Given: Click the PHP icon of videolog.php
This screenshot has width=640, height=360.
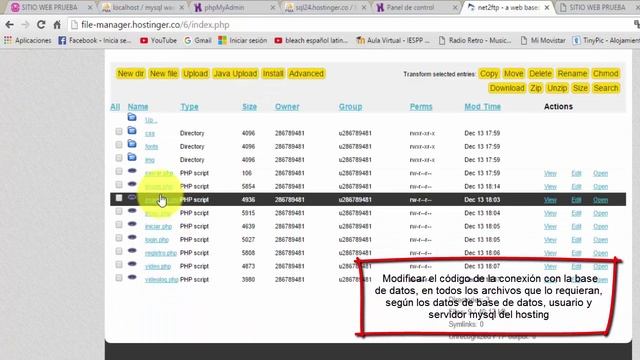Looking at the screenshot, I should pyautogui.click(x=132, y=277).
